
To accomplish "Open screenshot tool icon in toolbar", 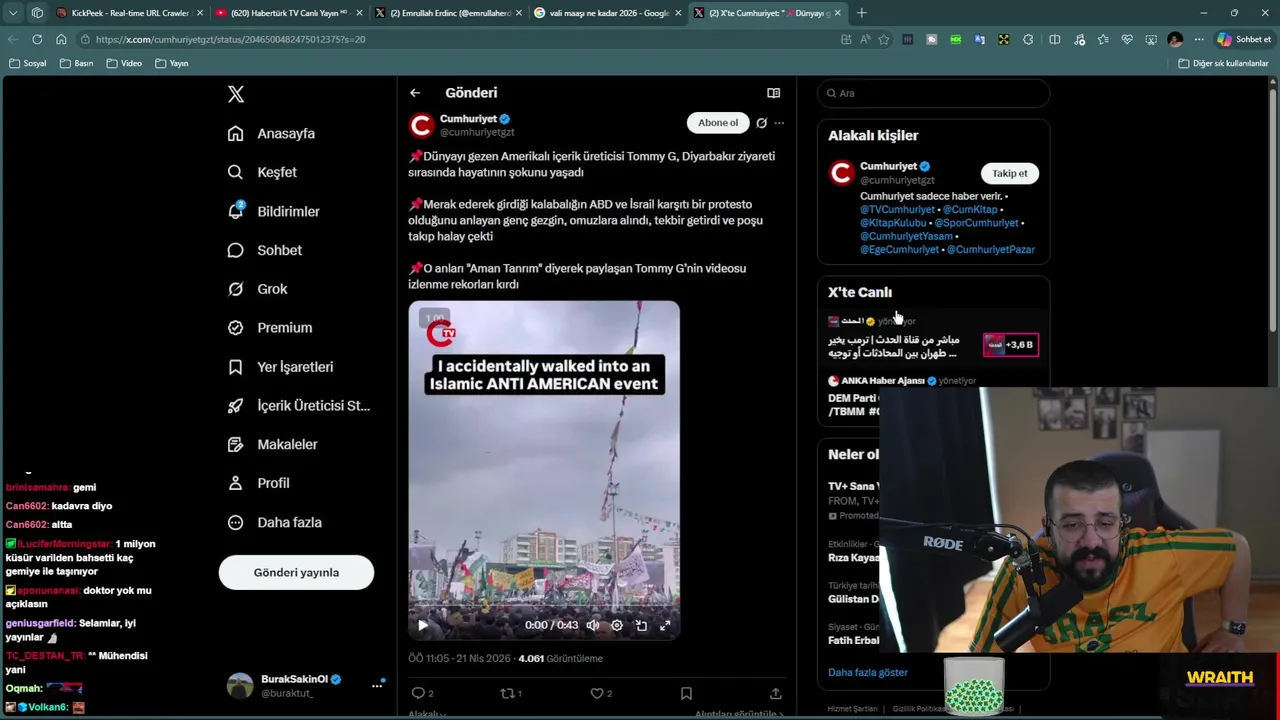I will click(x=1151, y=39).
